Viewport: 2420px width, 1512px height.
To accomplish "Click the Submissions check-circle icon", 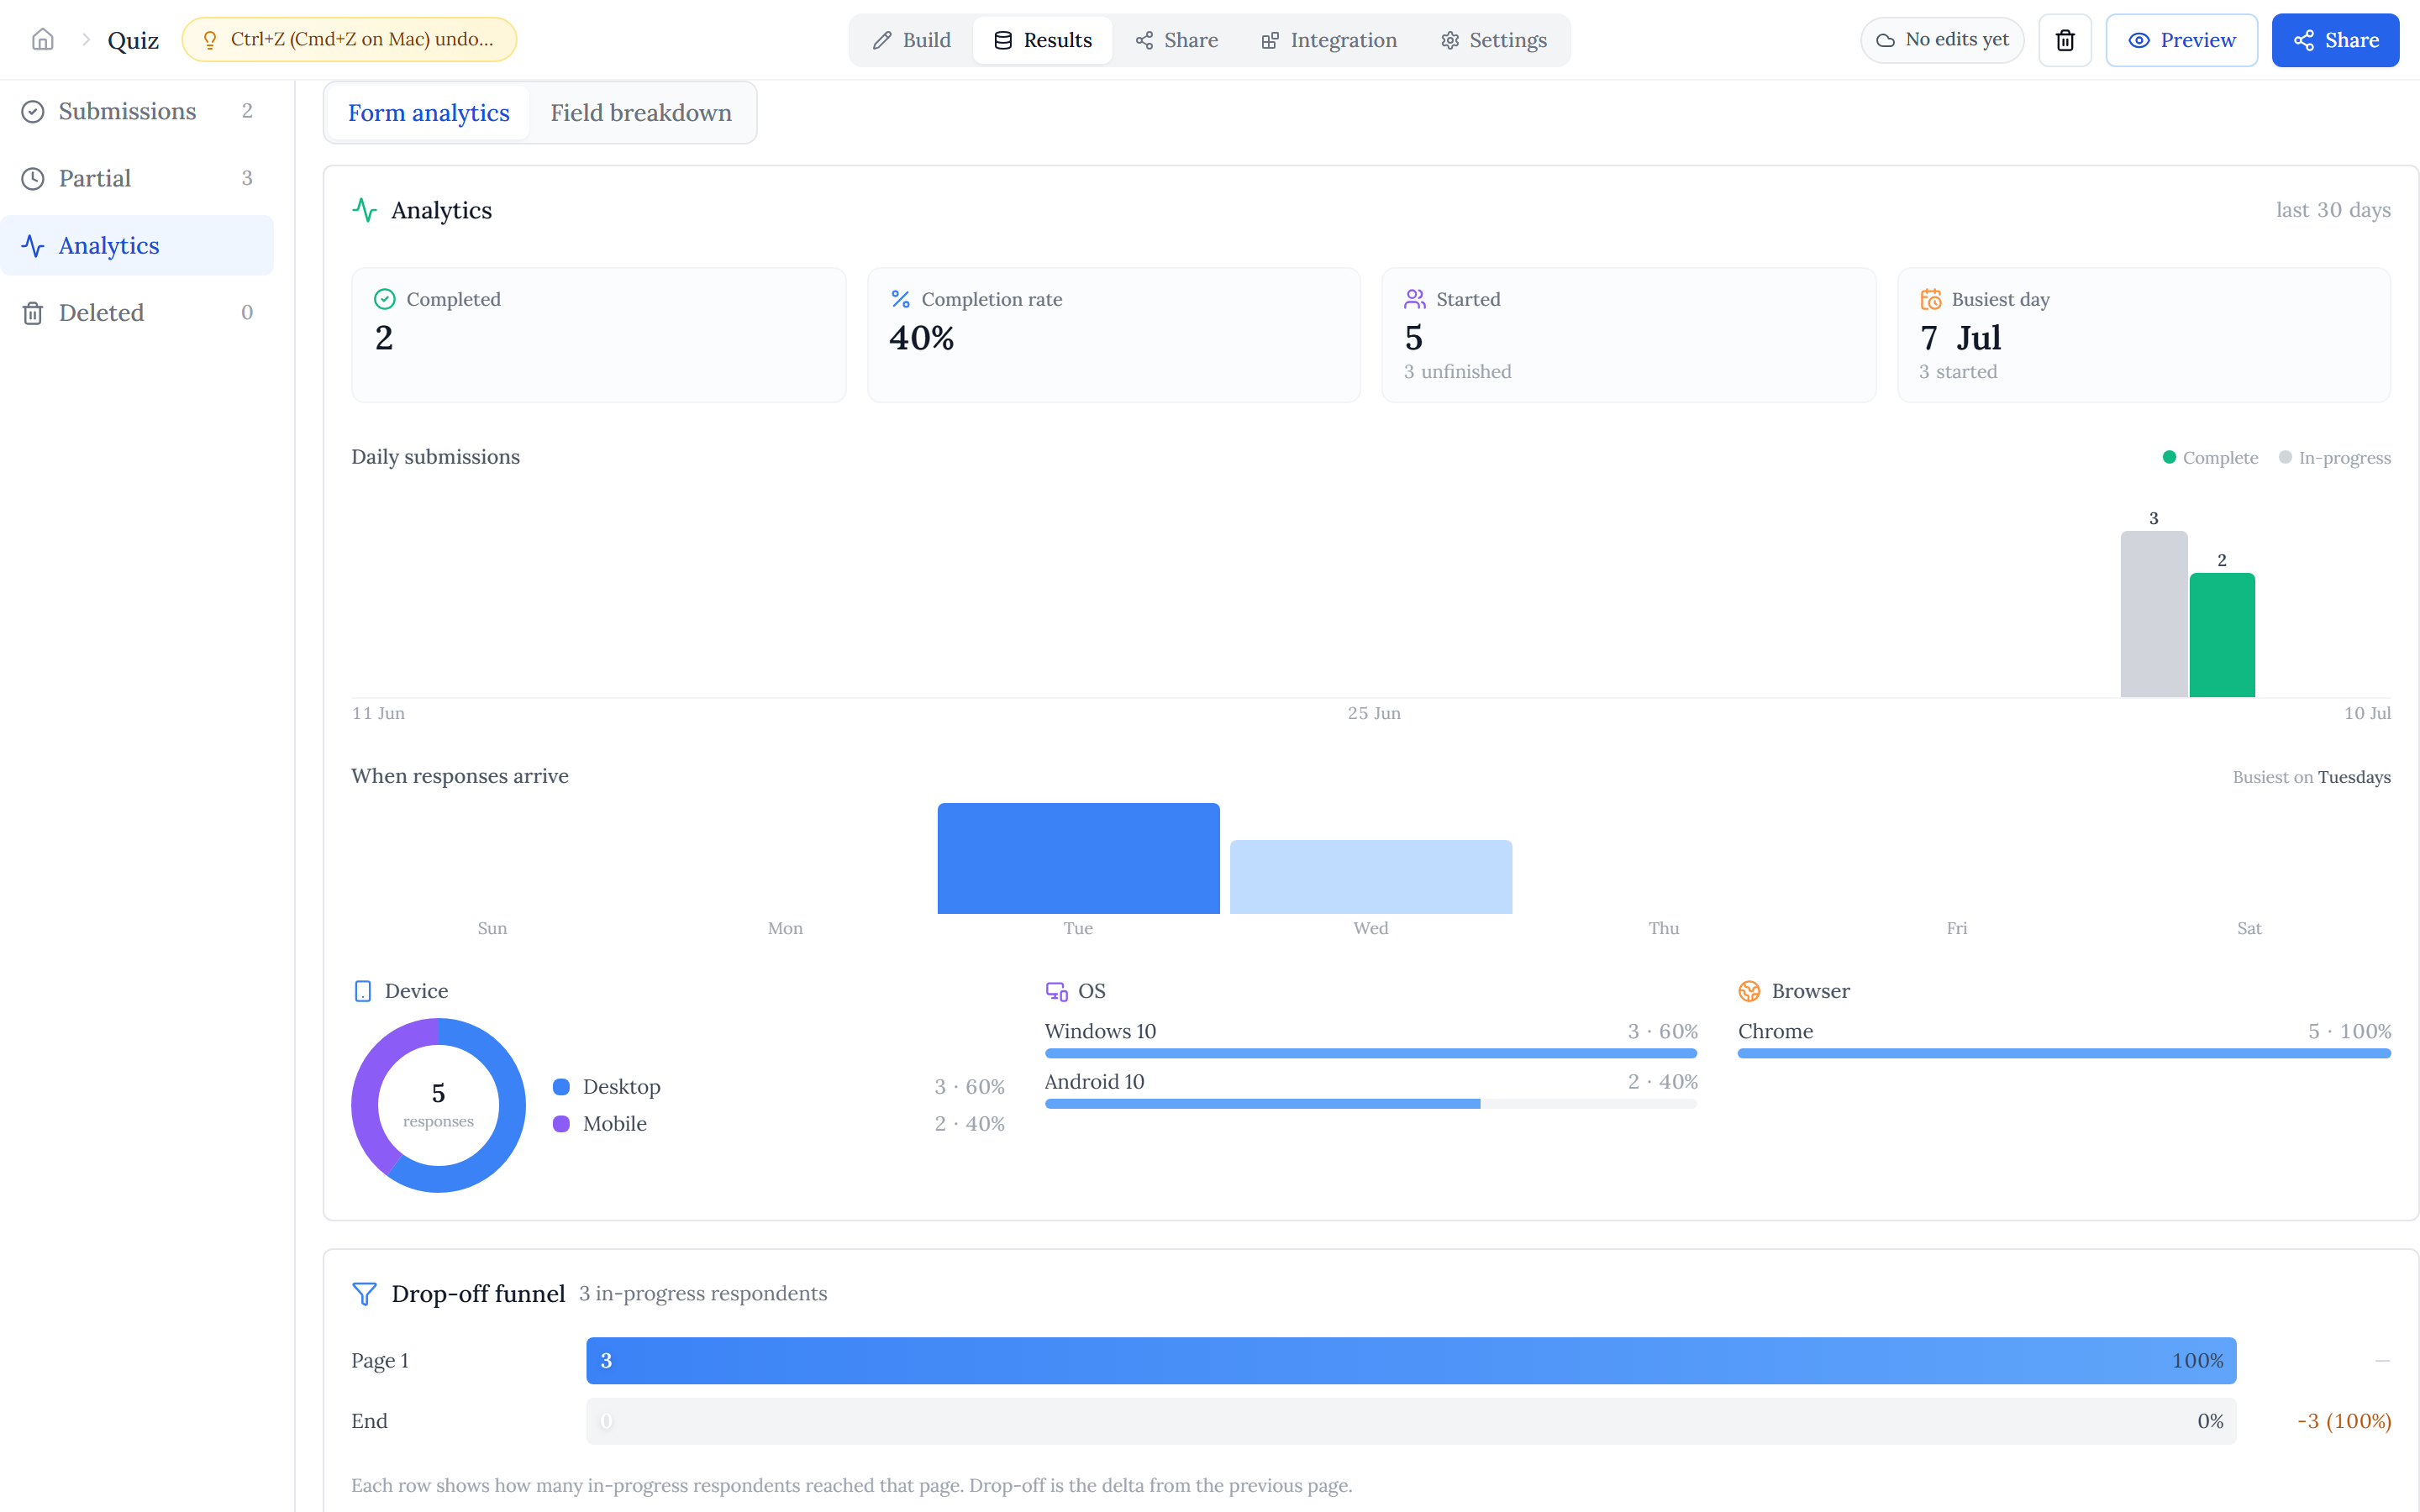I will point(33,111).
